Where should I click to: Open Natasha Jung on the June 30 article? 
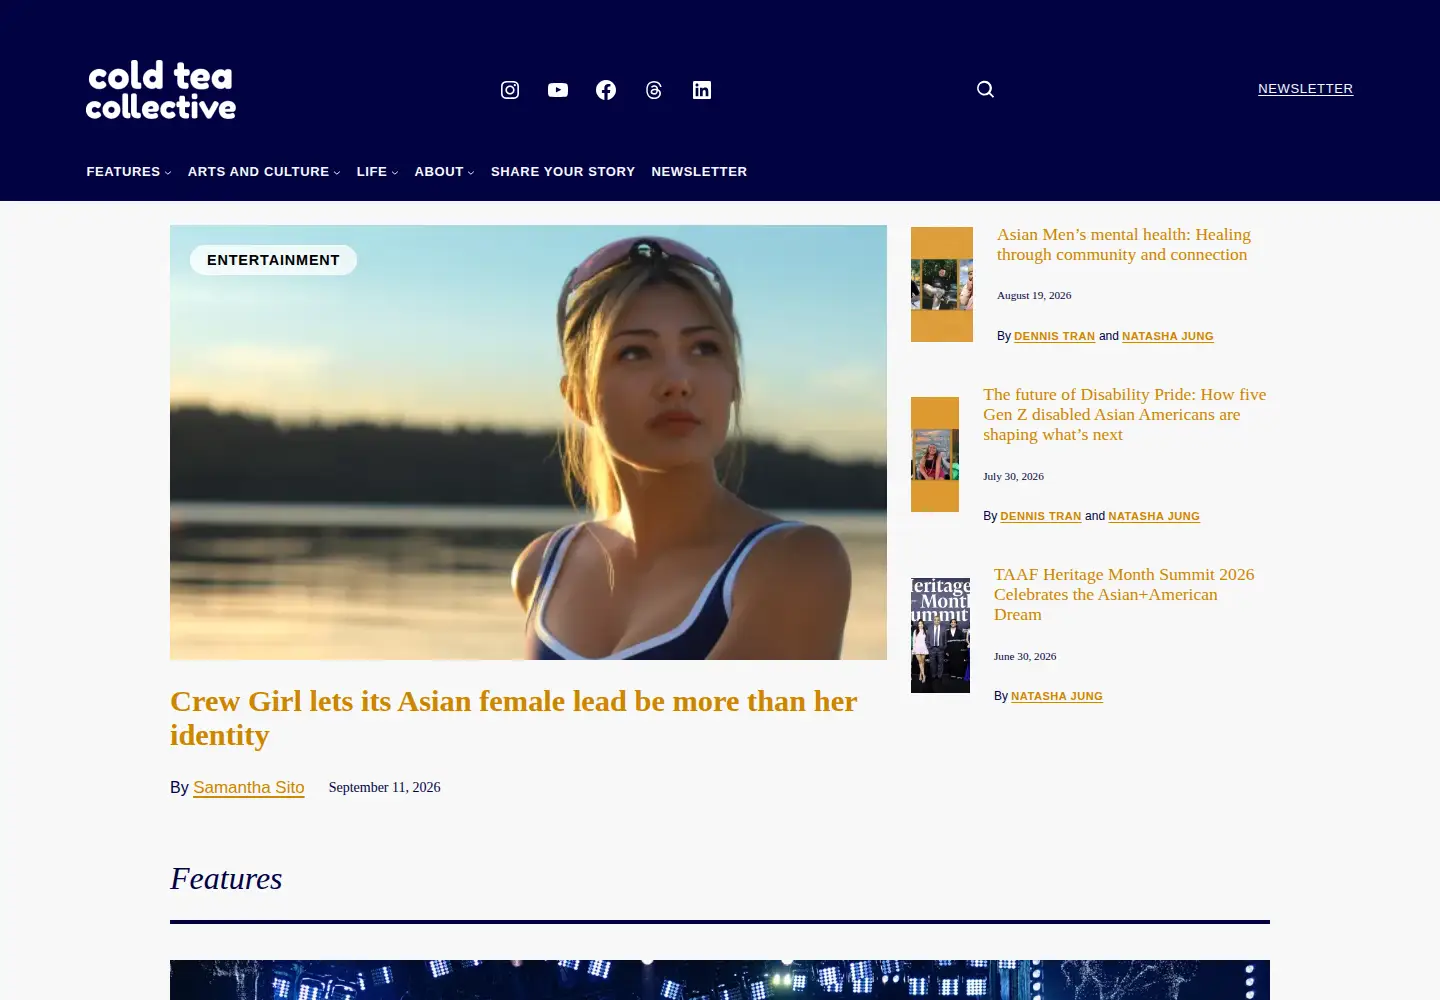[x=1057, y=697]
